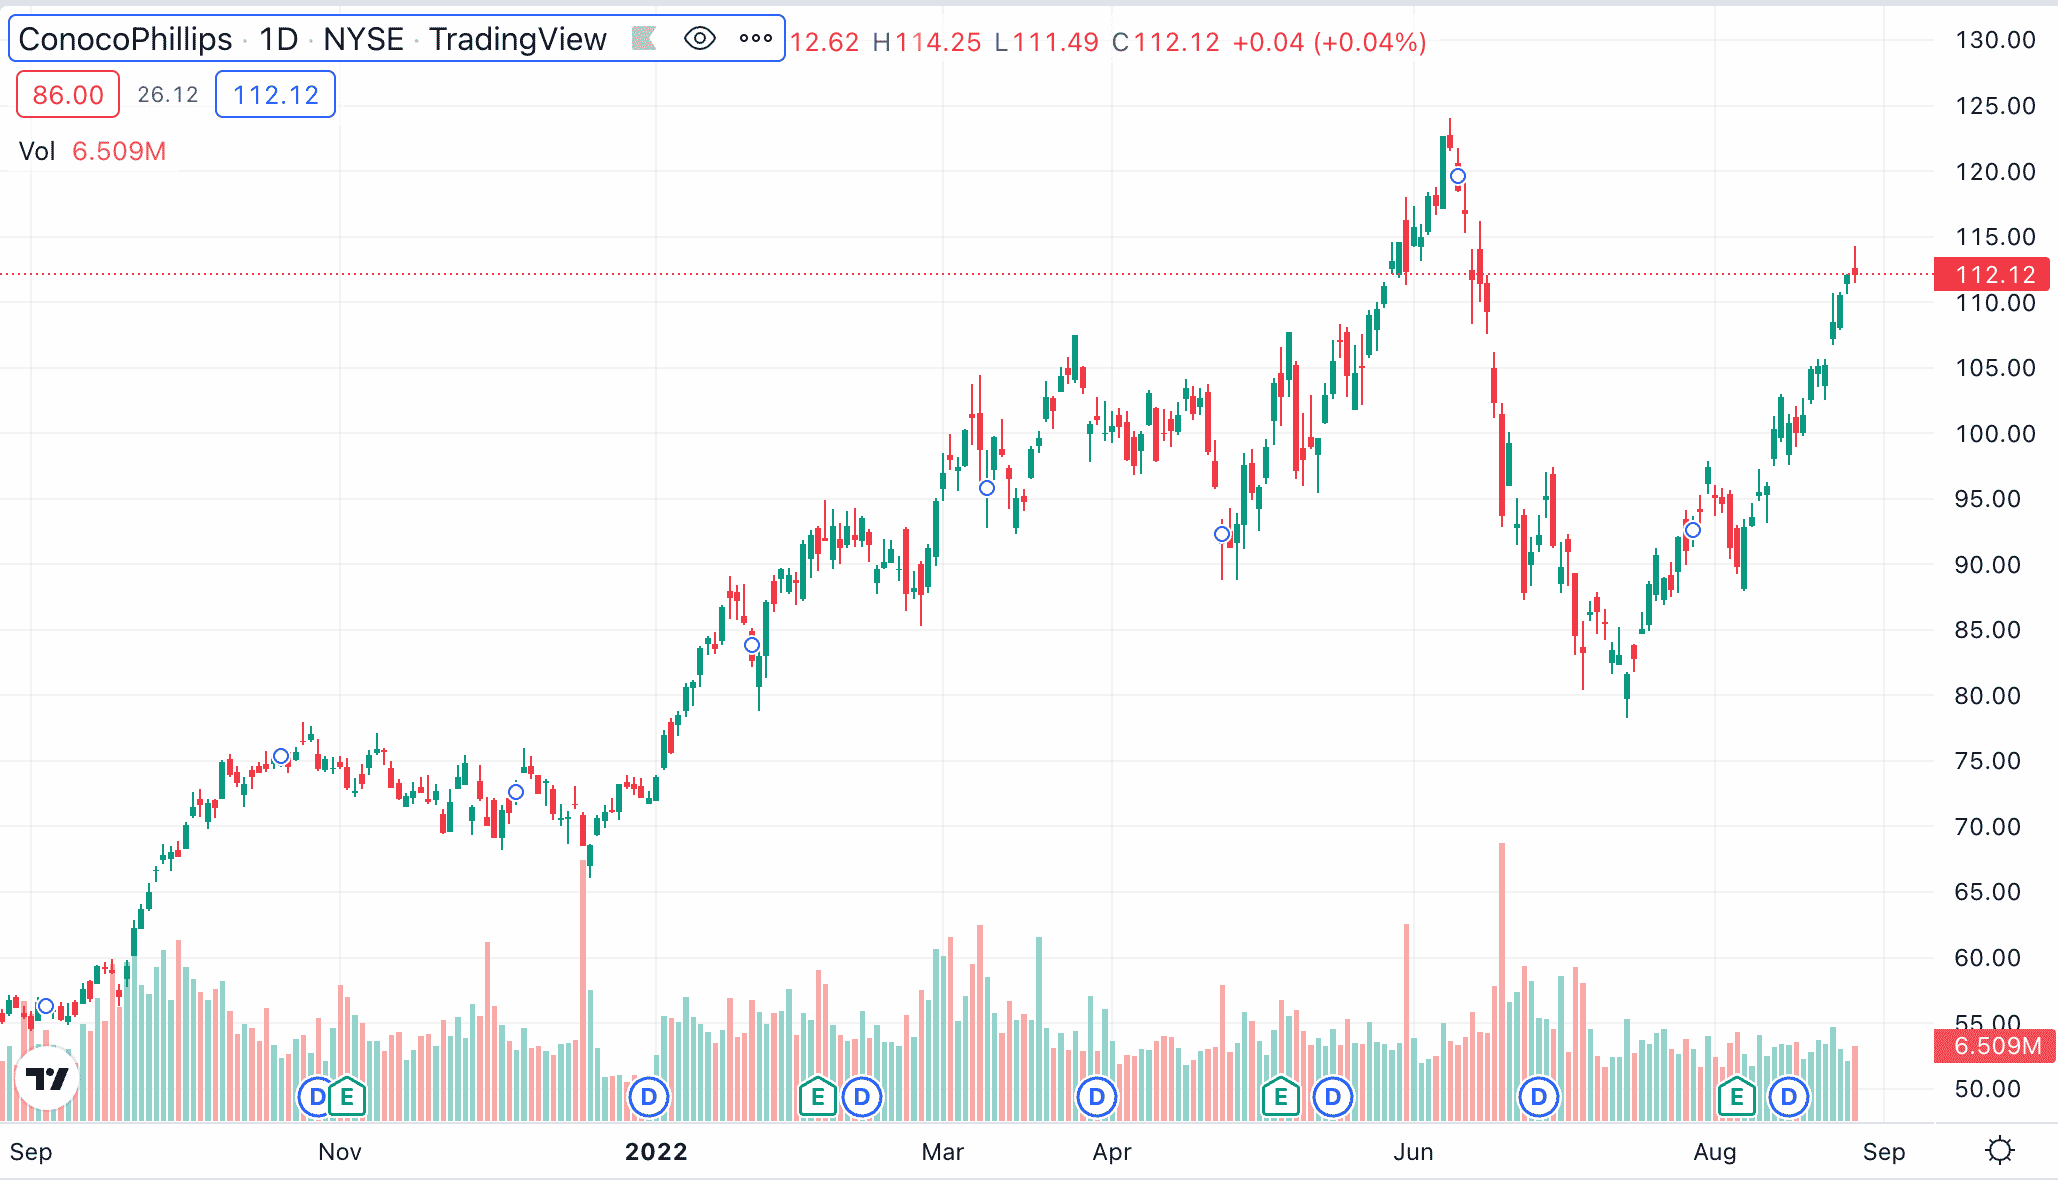Click the 75.00 price scale label
The width and height of the screenshot is (2058, 1180).
click(x=1987, y=761)
